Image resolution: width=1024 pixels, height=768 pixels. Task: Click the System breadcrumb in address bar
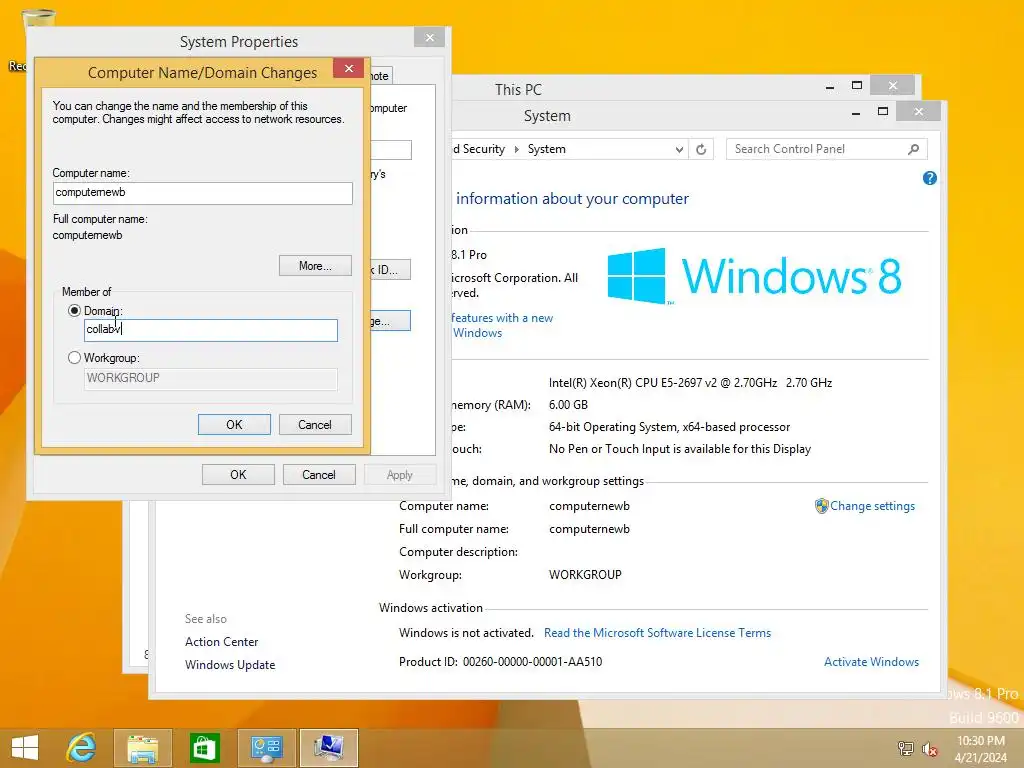coord(547,149)
